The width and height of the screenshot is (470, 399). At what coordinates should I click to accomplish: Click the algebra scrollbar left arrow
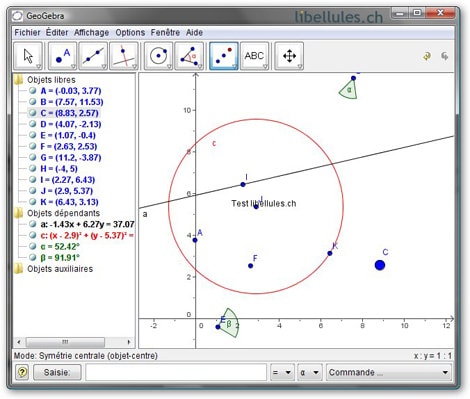point(19,342)
